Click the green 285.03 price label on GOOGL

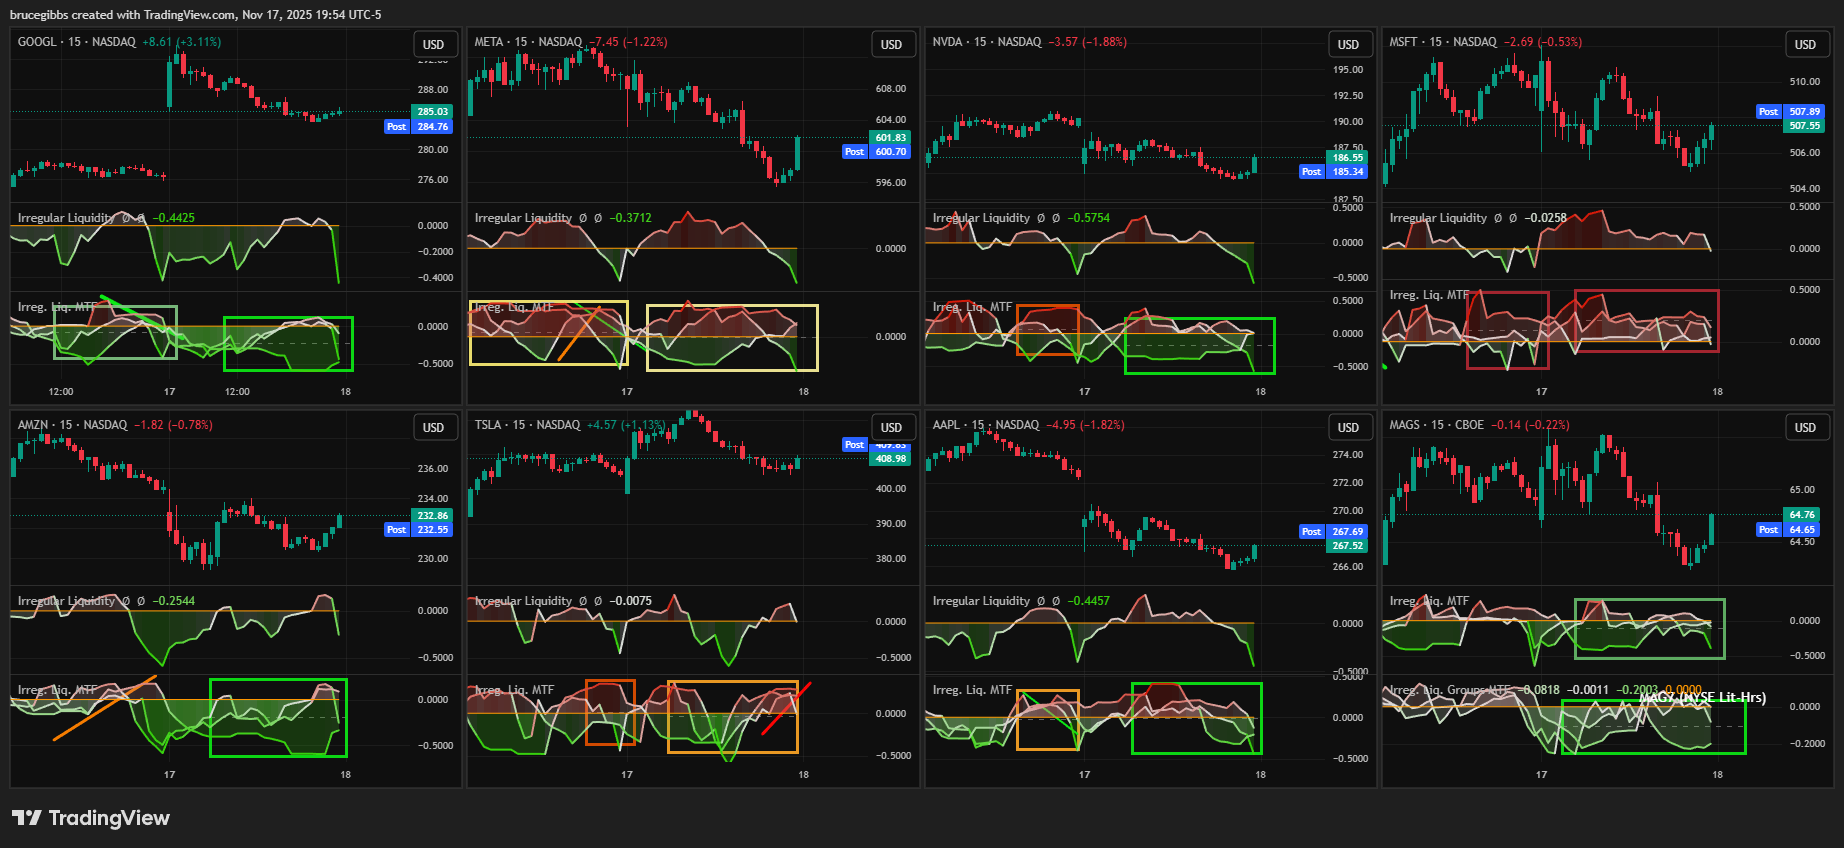pyautogui.click(x=432, y=112)
